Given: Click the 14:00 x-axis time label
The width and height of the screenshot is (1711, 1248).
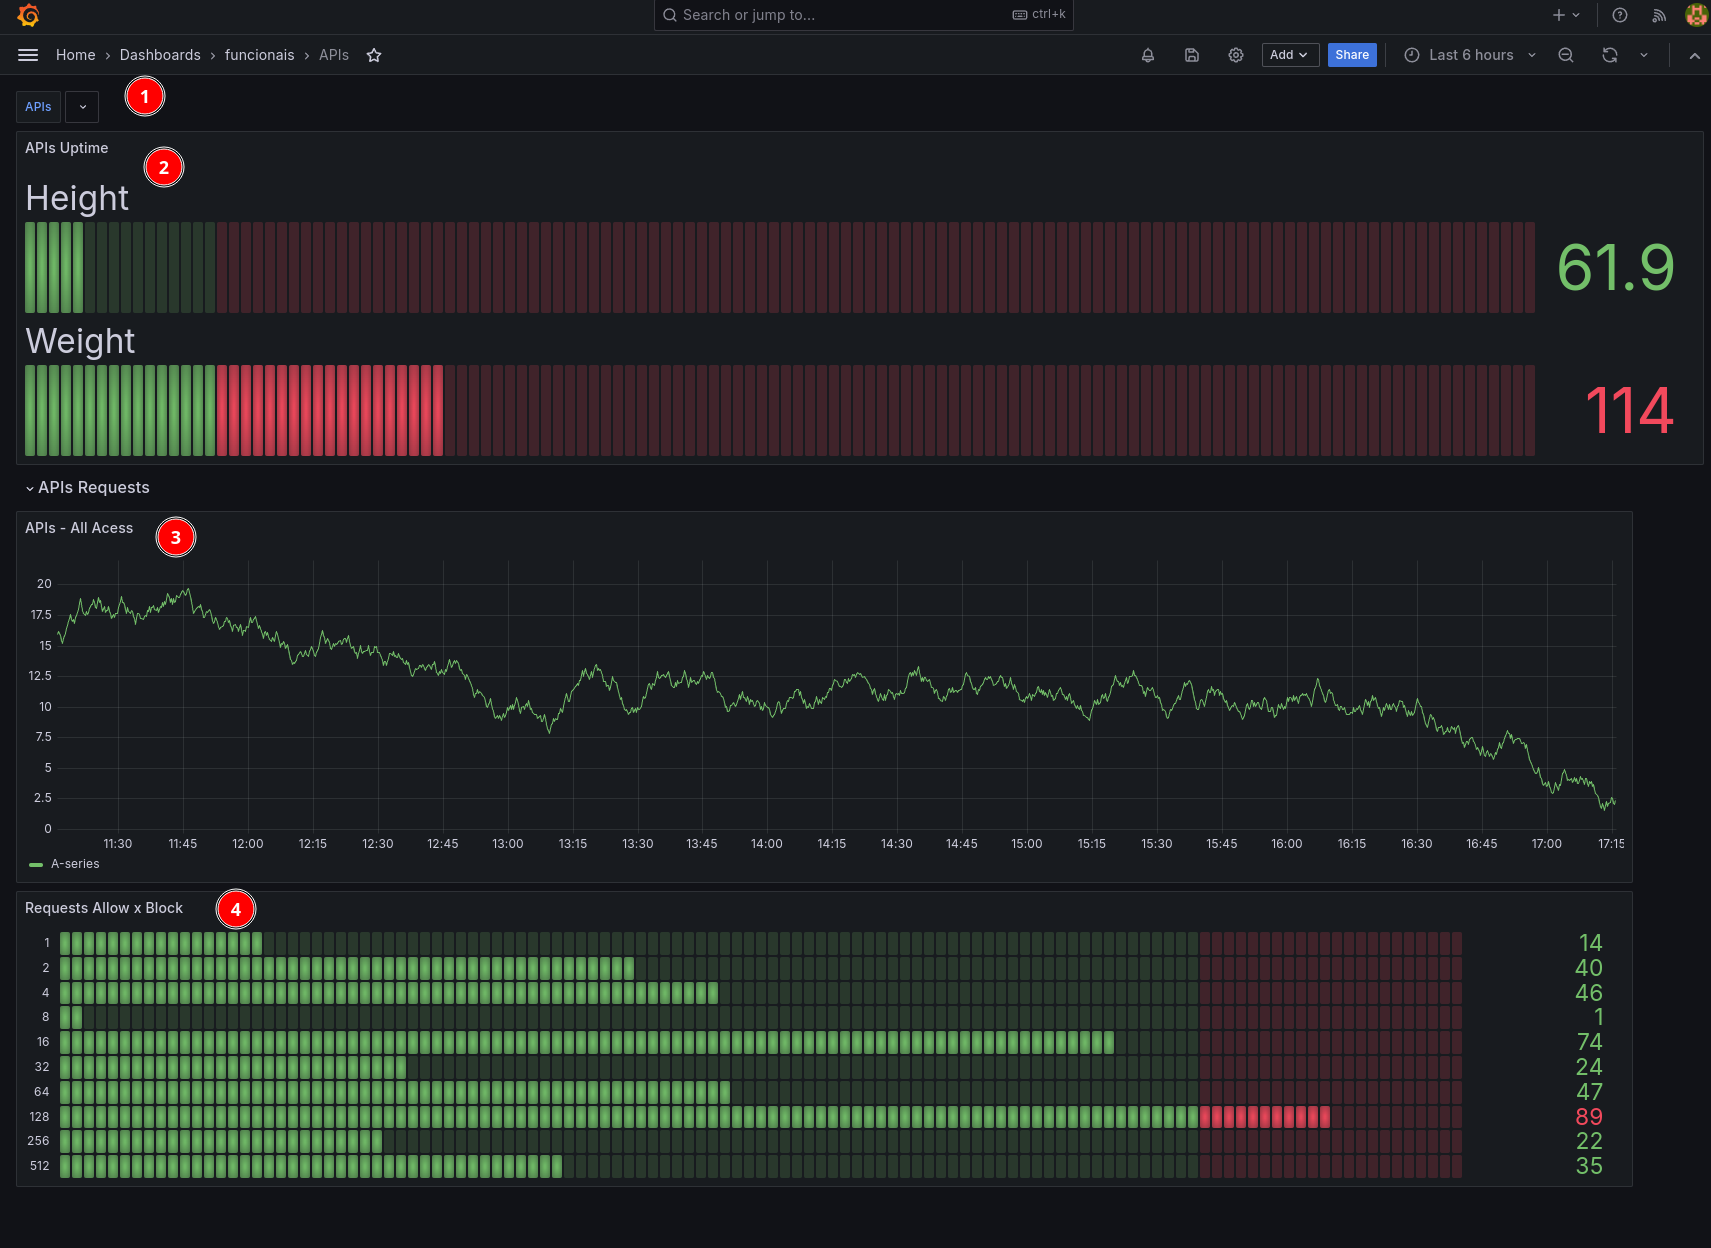Looking at the screenshot, I should tap(767, 844).
